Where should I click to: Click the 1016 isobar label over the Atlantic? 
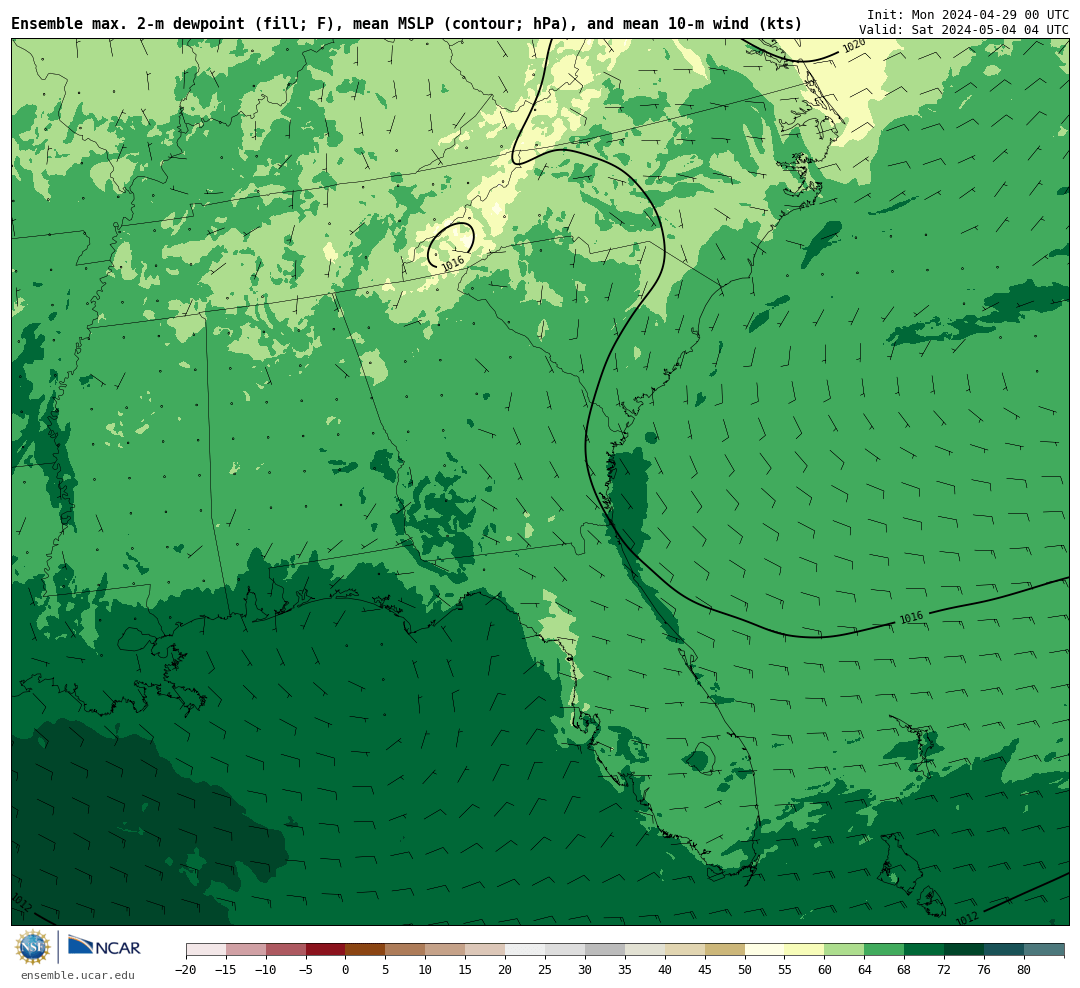[911, 618]
